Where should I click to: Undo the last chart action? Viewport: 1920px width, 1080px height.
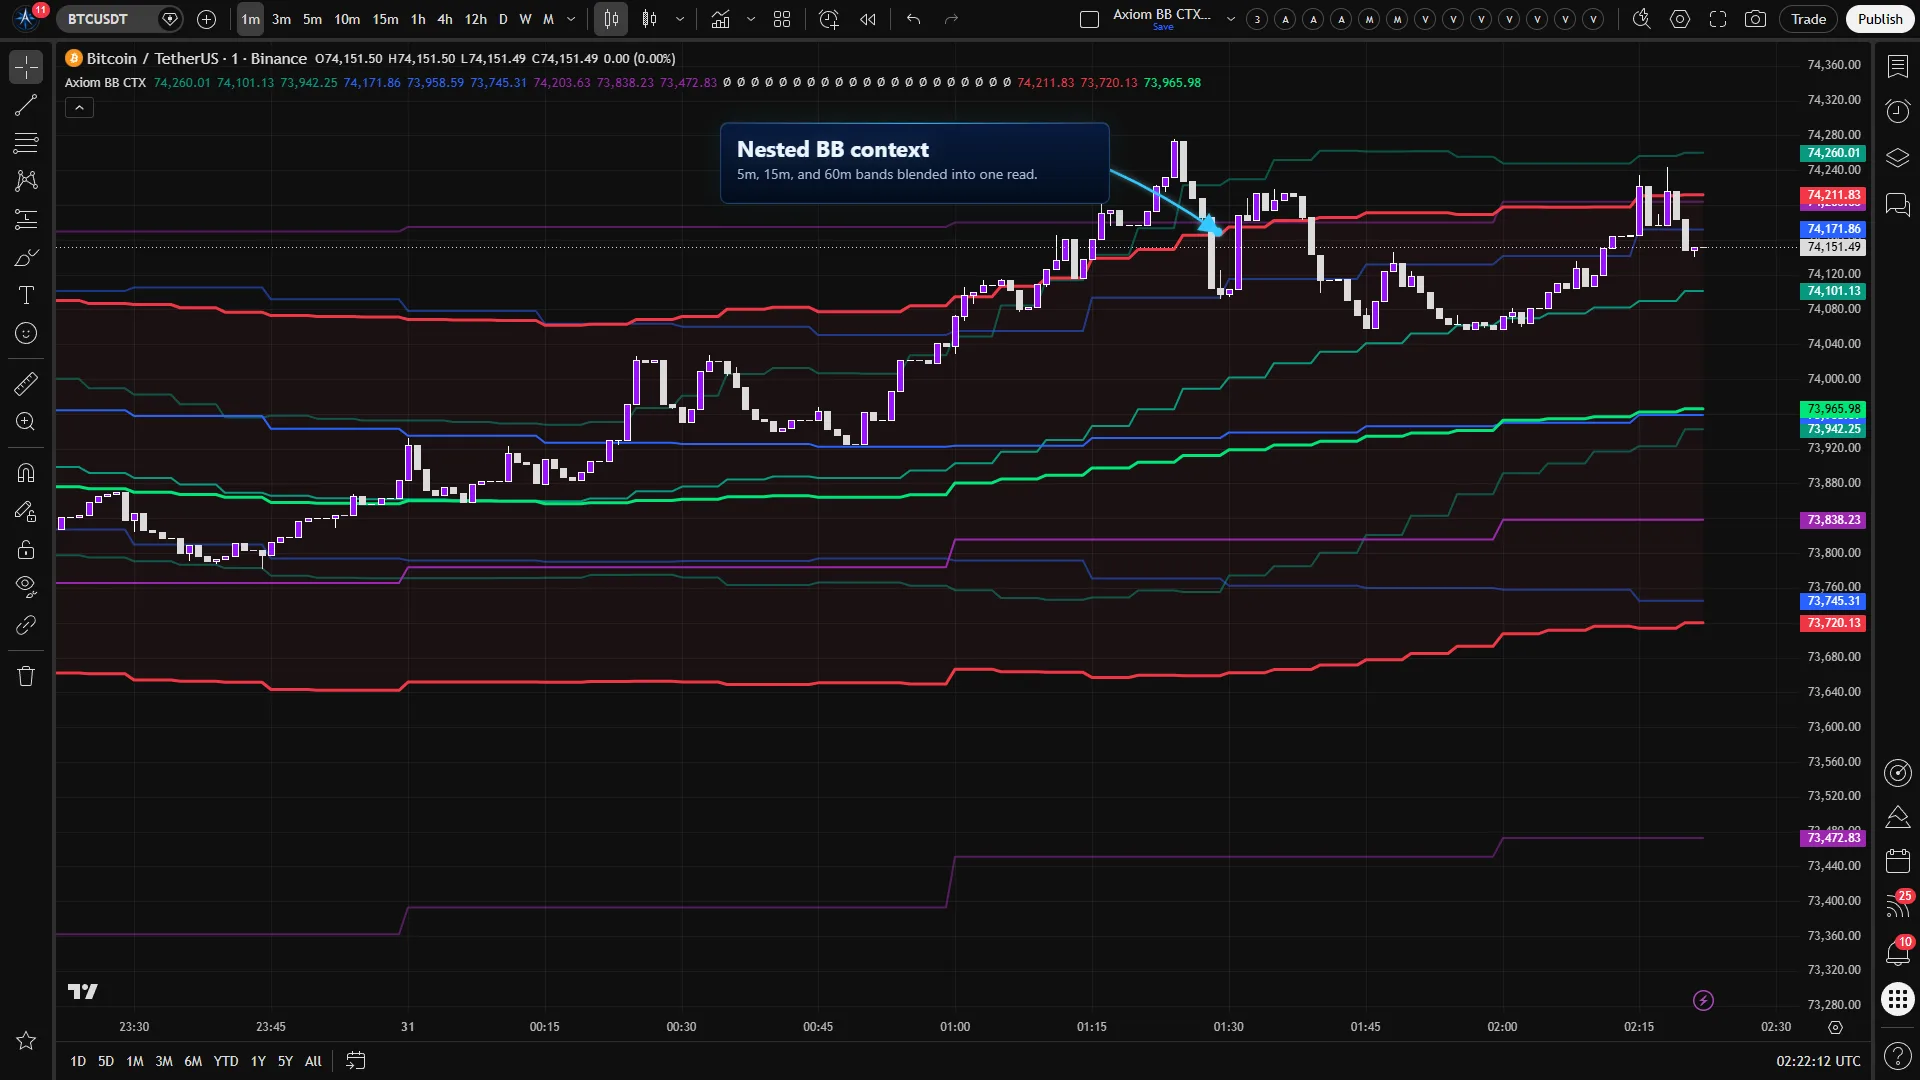[913, 19]
